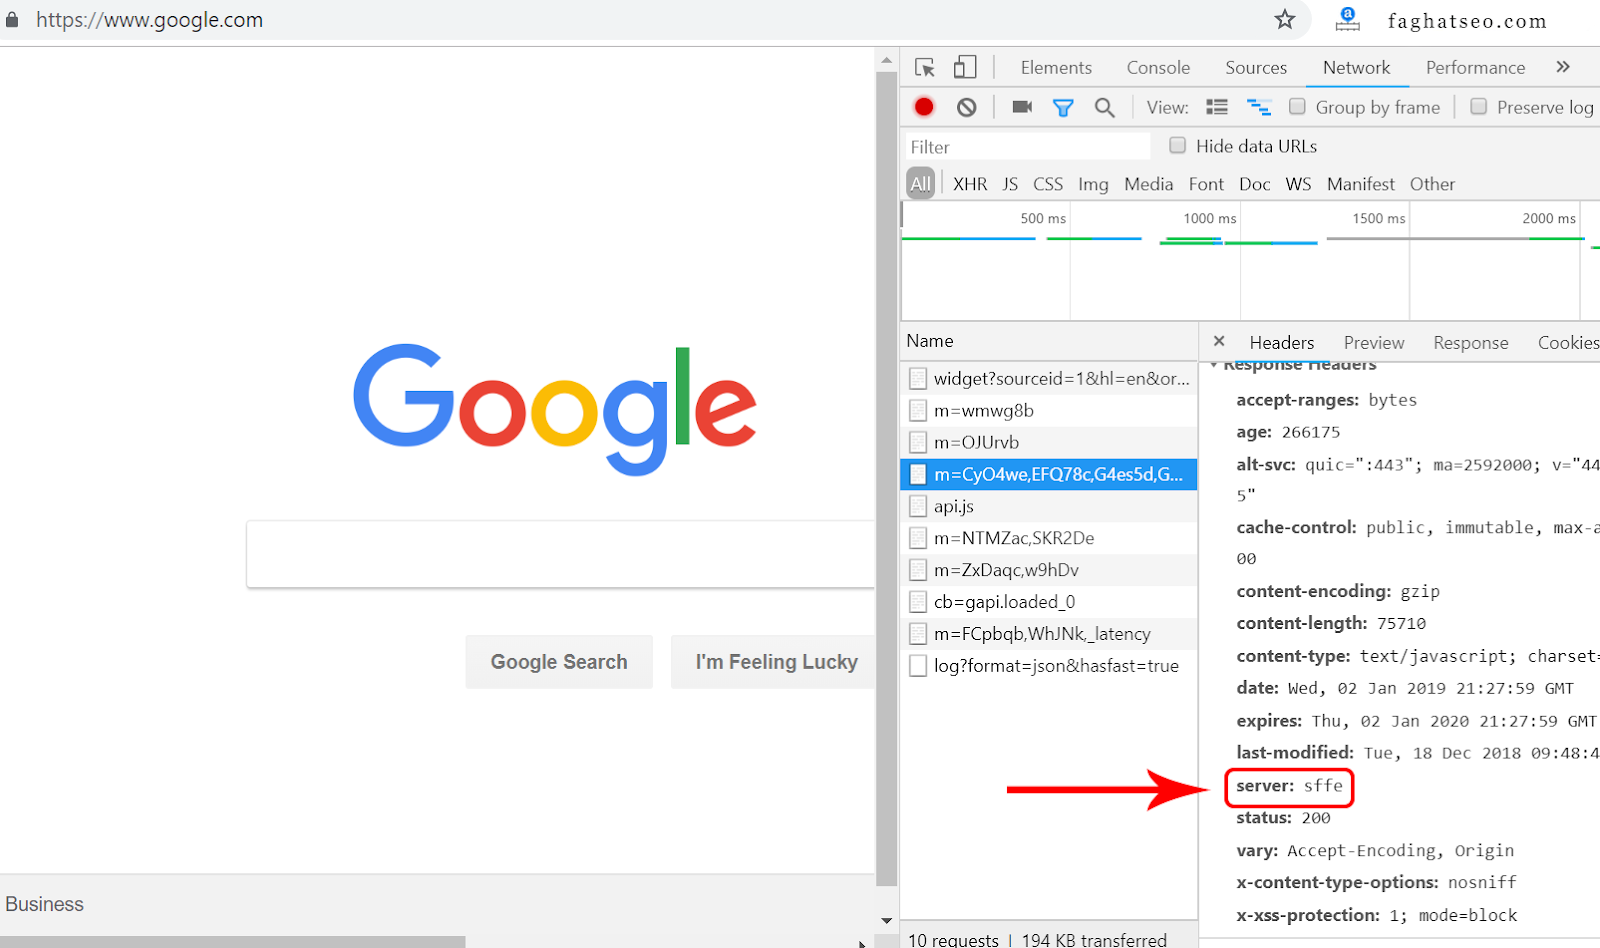
Task: Show the overview waterfall view icon
Action: pyautogui.click(x=1259, y=107)
